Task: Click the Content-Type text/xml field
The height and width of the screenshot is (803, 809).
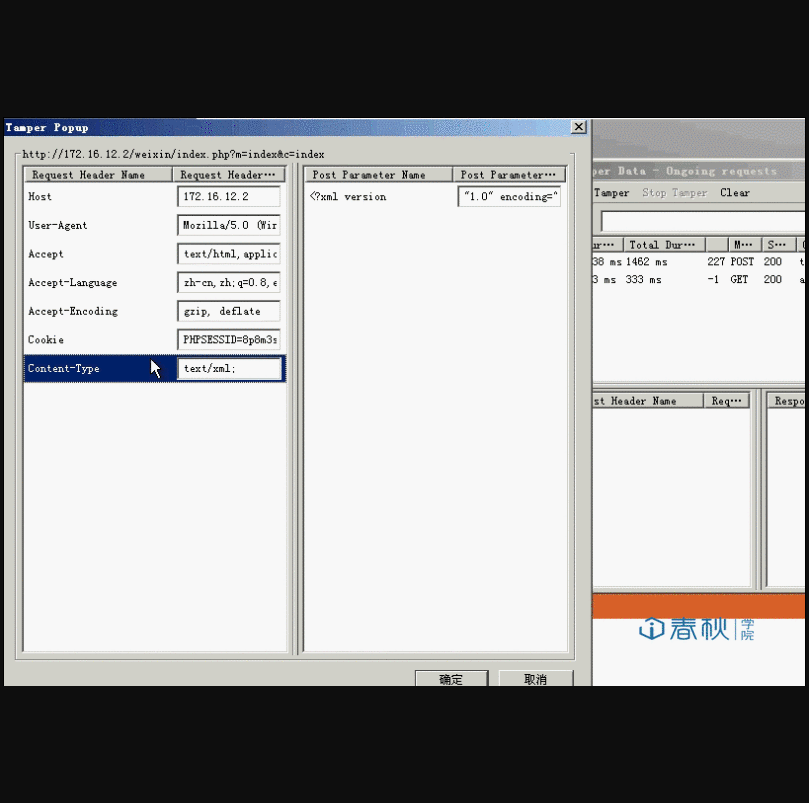Action: tap(229, 368)
